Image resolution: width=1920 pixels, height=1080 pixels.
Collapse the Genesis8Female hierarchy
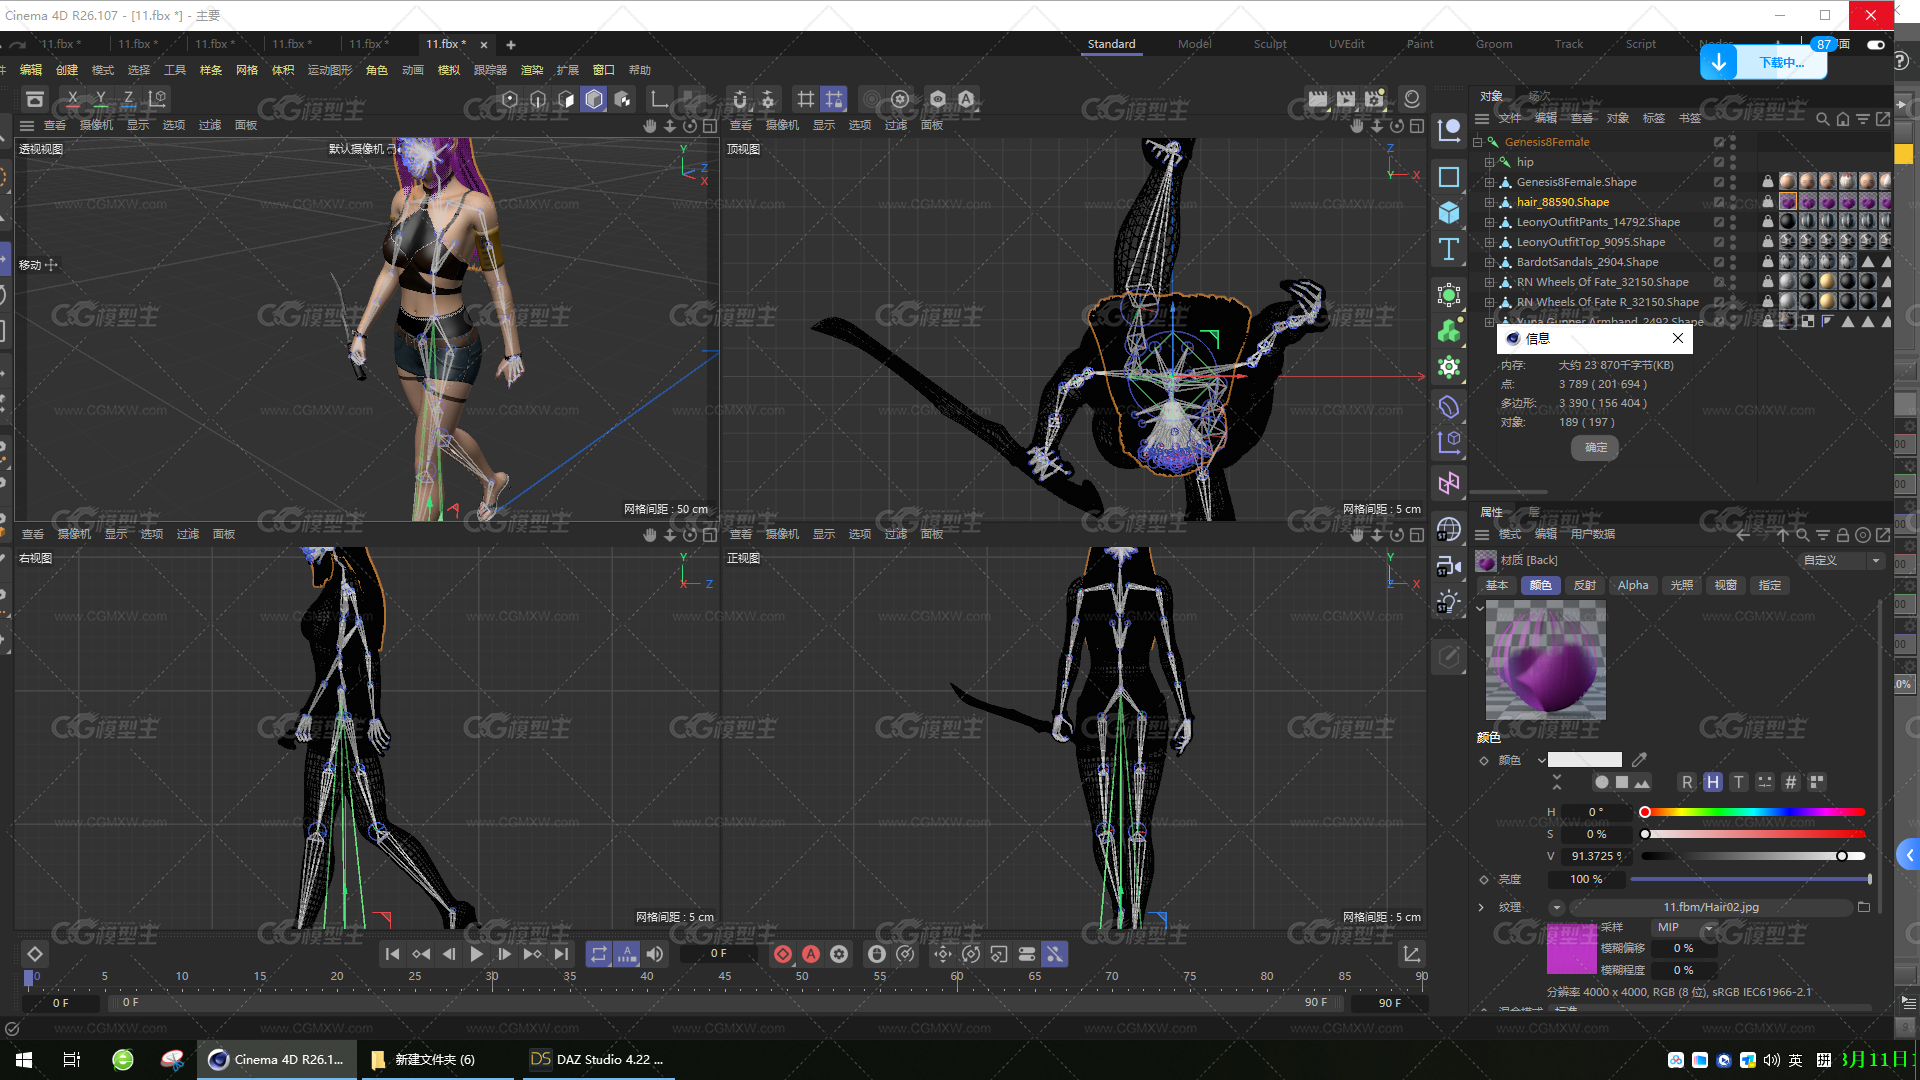click(1477, 142)
